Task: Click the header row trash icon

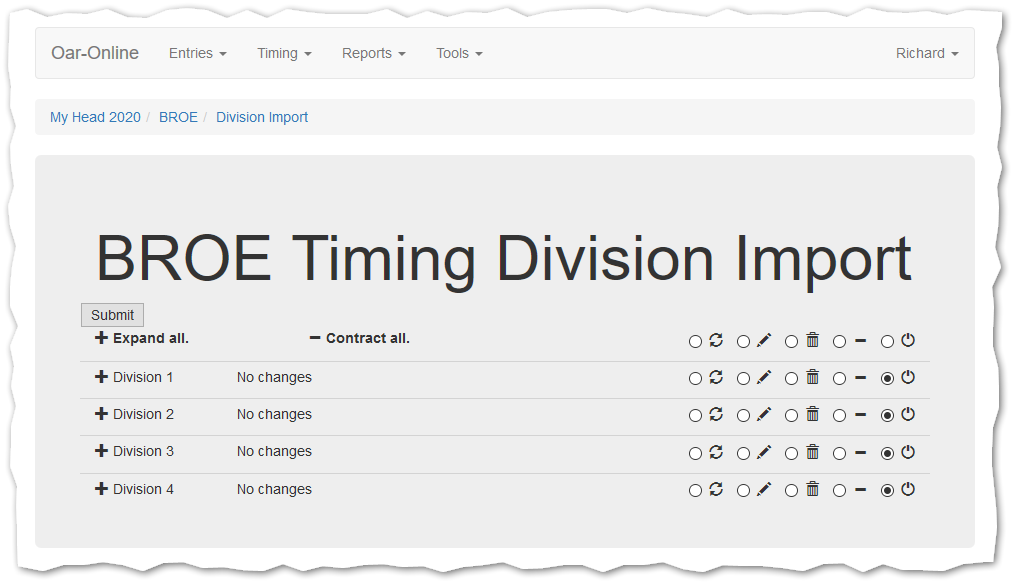Action: [812, 340]
